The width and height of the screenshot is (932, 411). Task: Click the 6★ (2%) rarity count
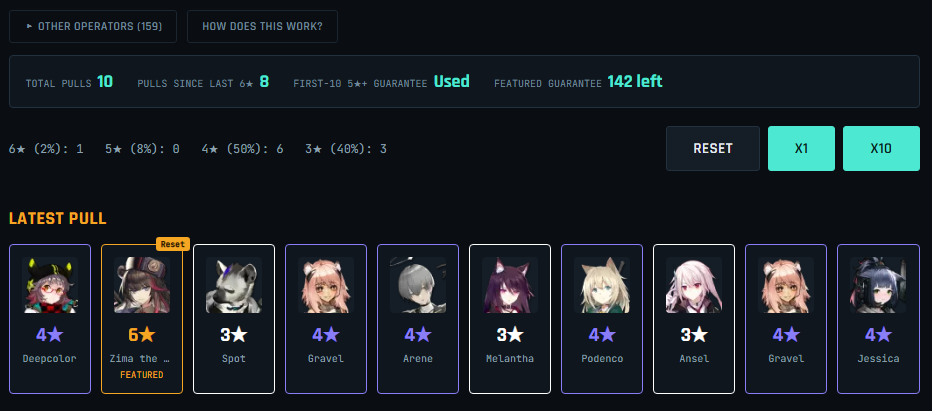[46, 149]
